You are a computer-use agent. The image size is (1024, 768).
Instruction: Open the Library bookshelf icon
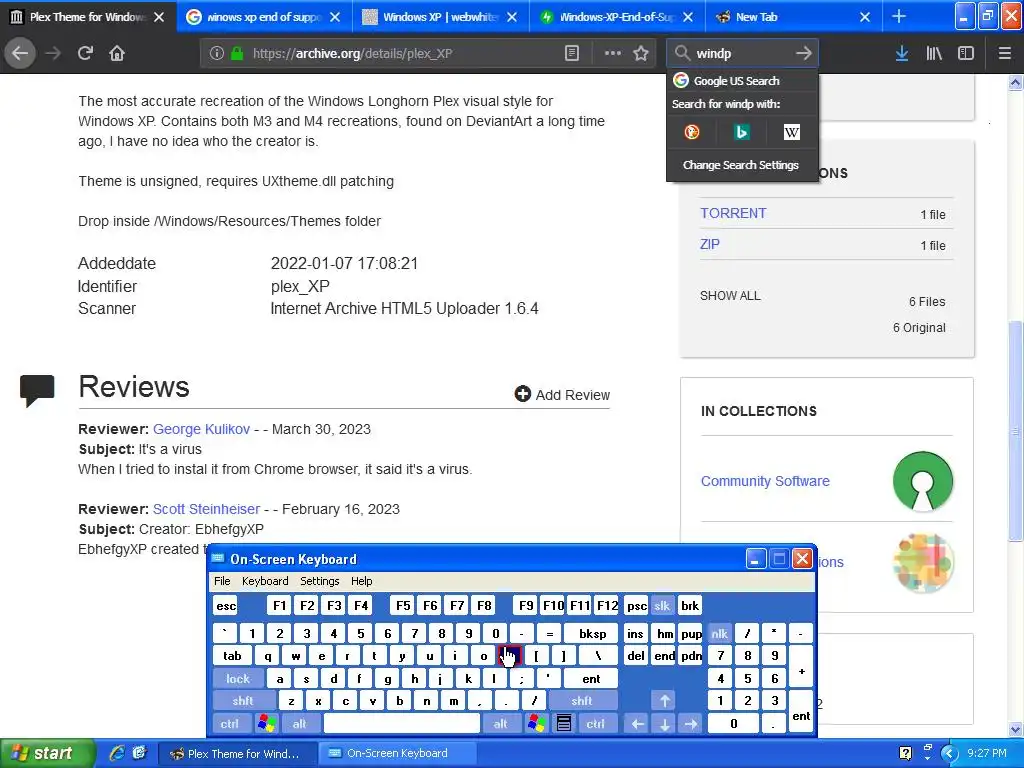pos(934,54)
